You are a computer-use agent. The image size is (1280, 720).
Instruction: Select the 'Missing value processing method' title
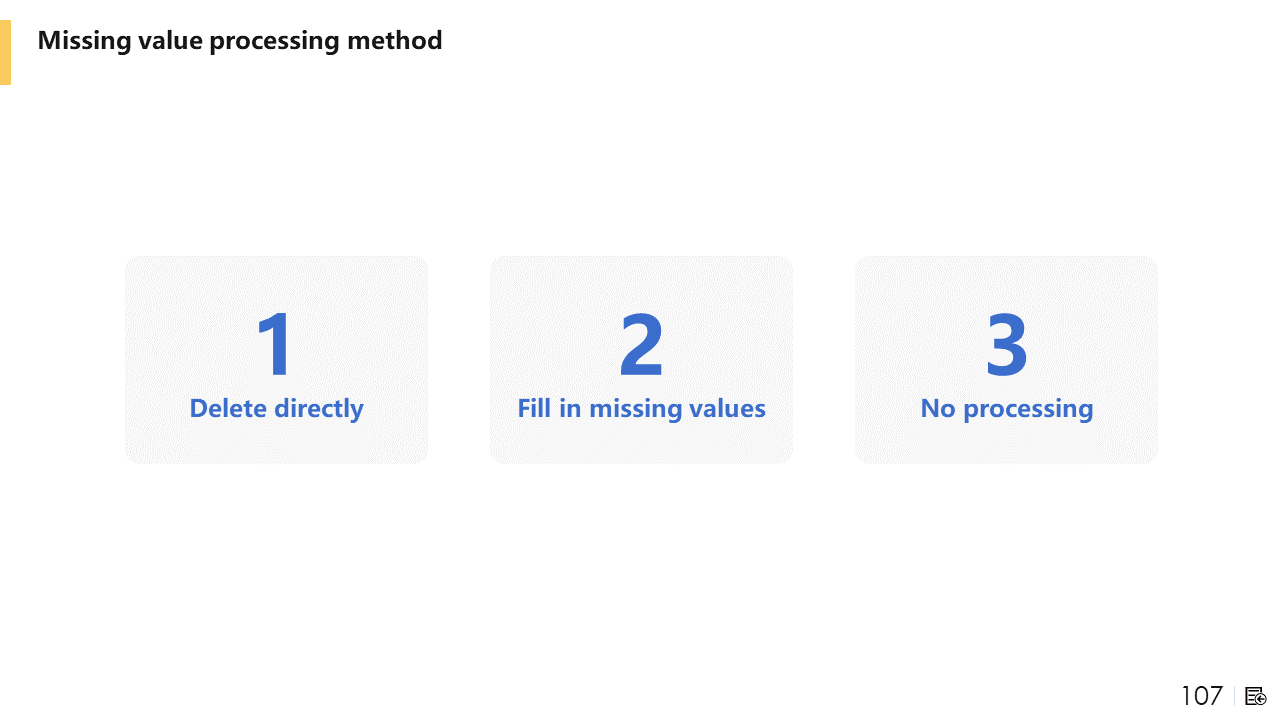pyautogui.click(x=240, y=41)
